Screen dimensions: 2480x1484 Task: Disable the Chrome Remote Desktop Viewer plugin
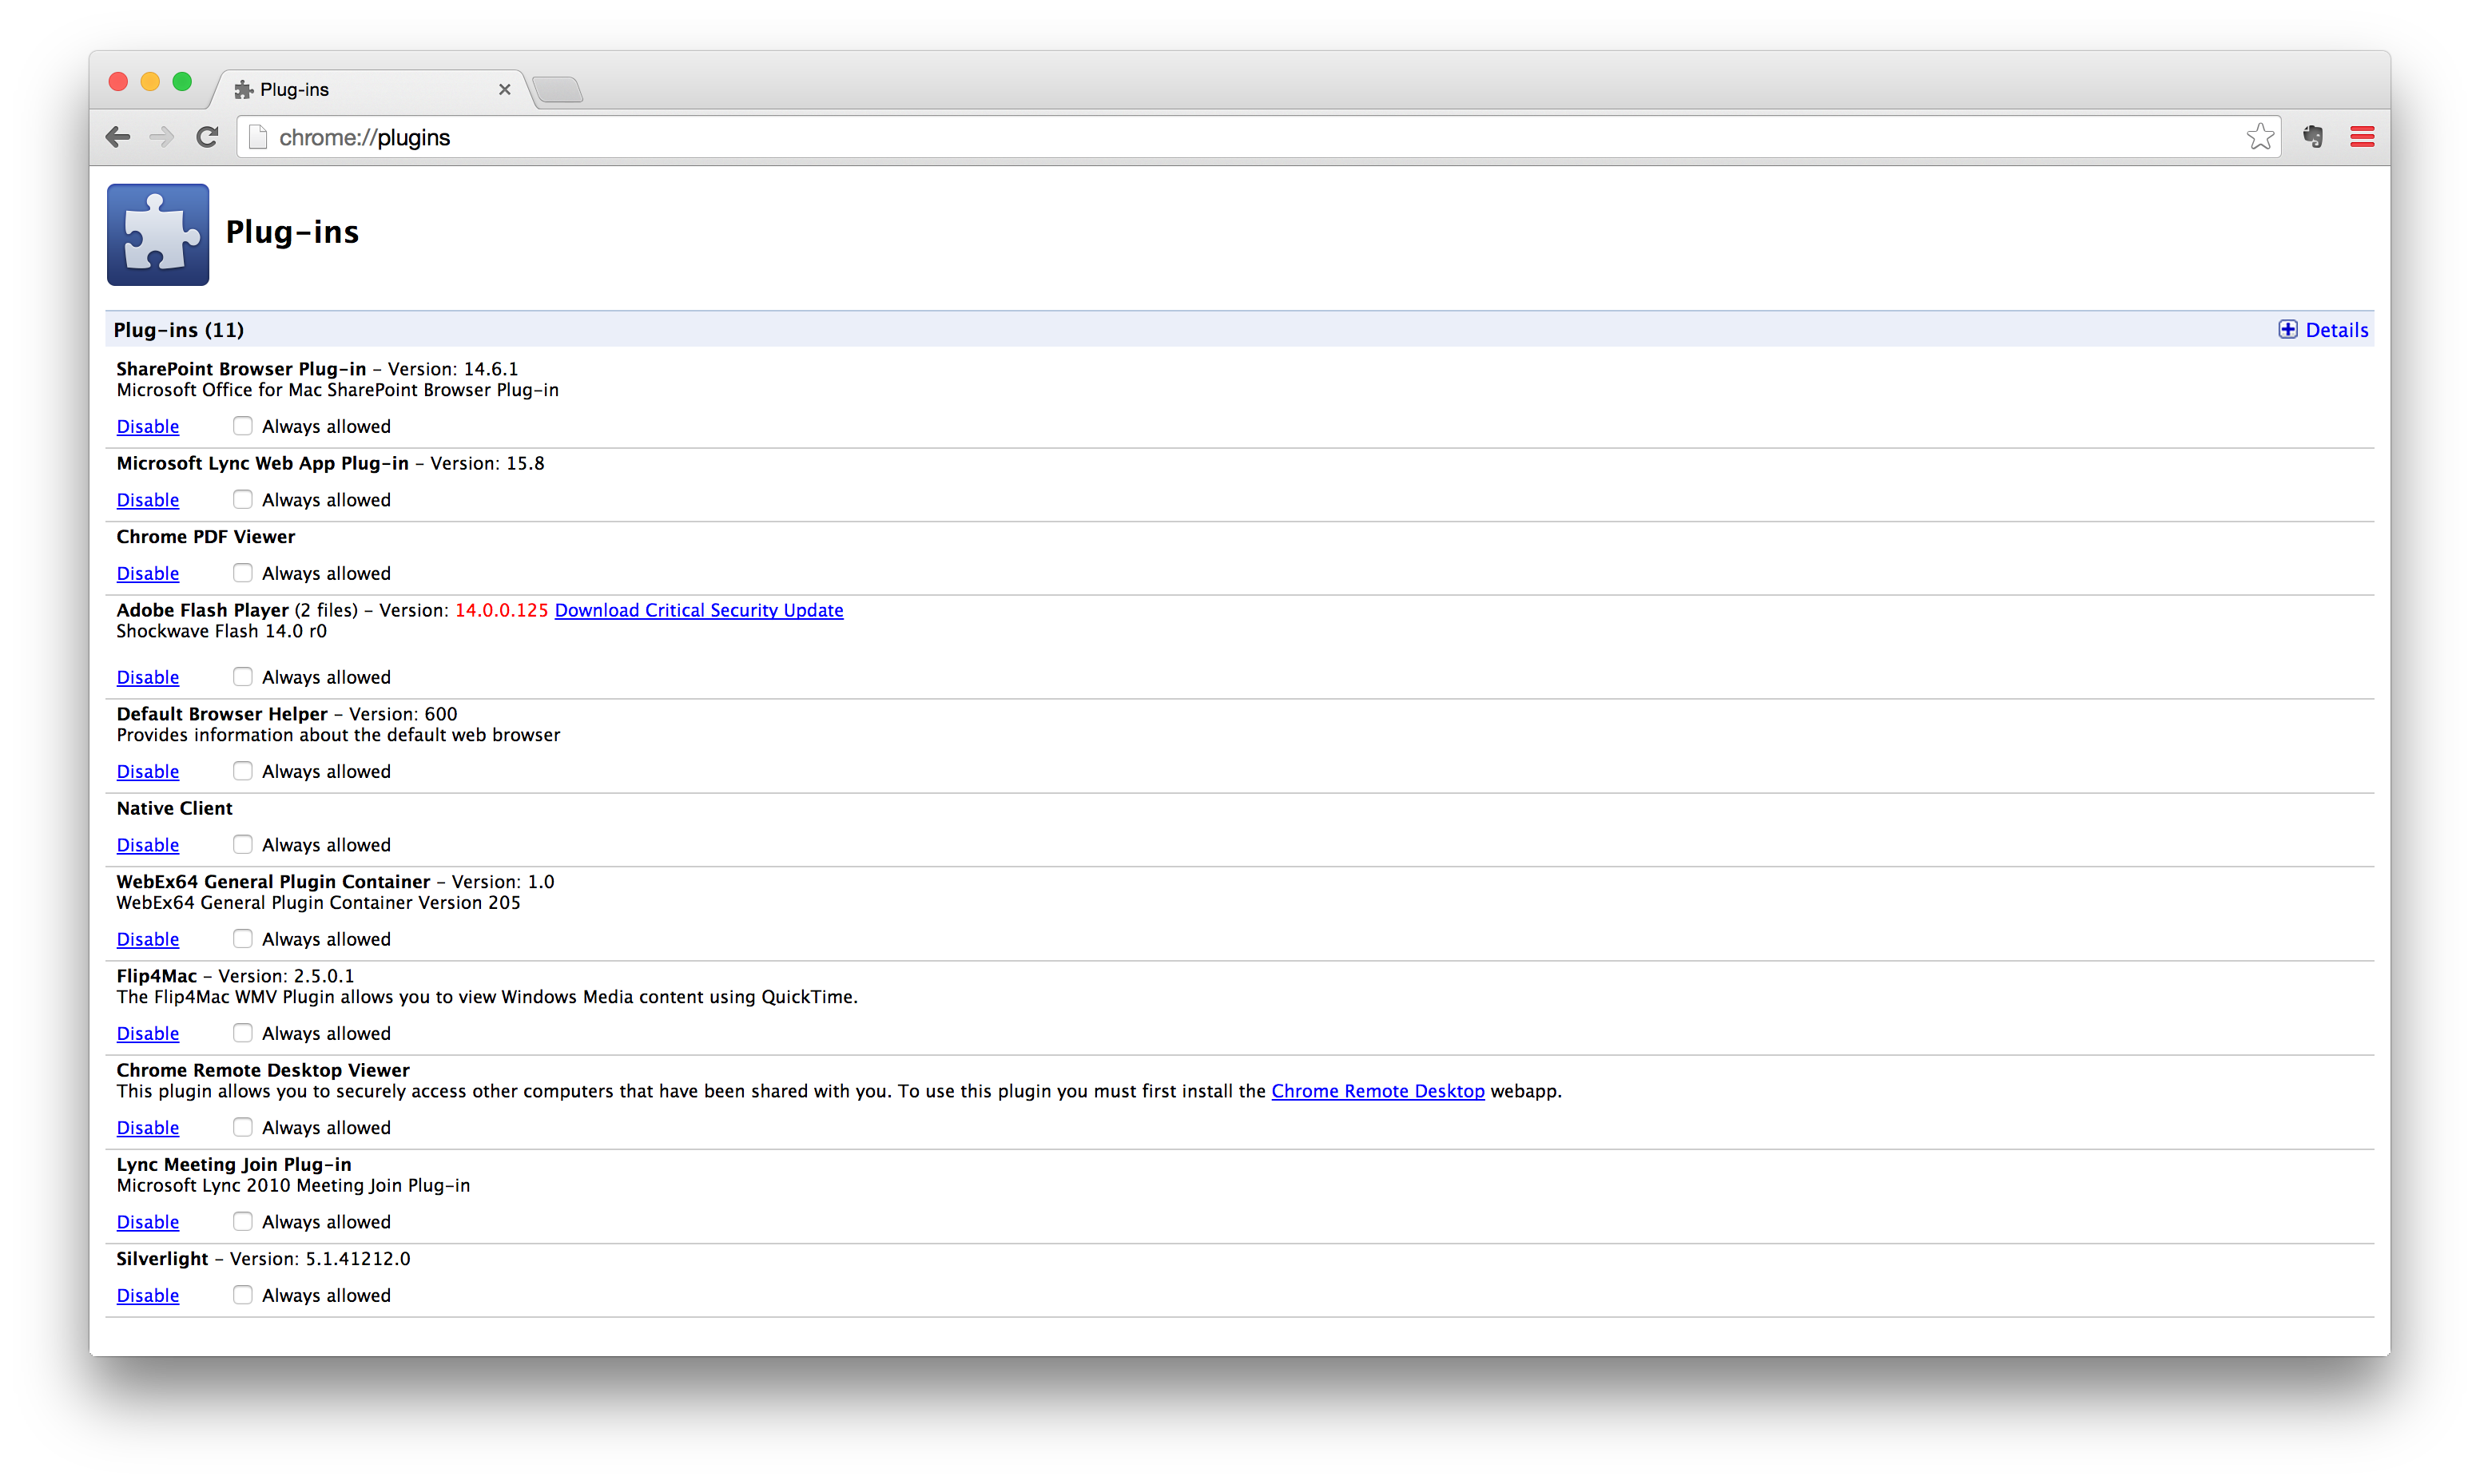click(145, 1127)
